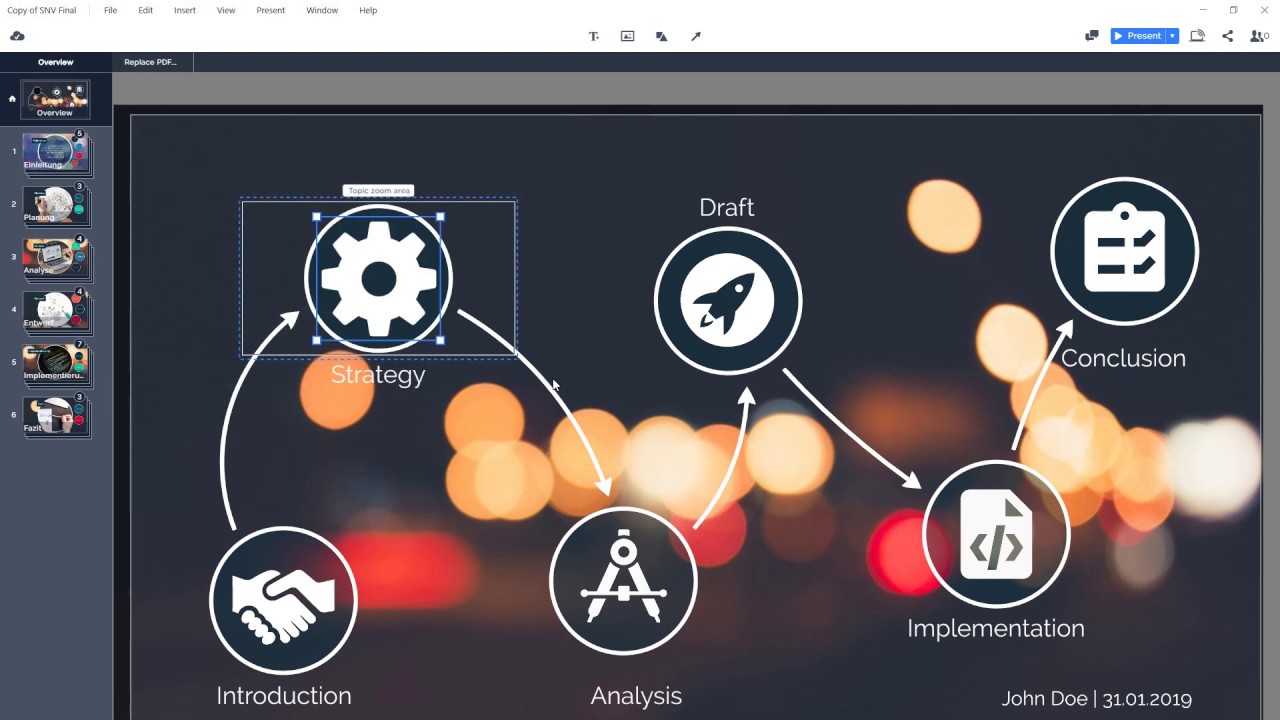Open the Implementierung slide thumbnail
This screenshot has width=1280, height=720.
pos(55,363)
